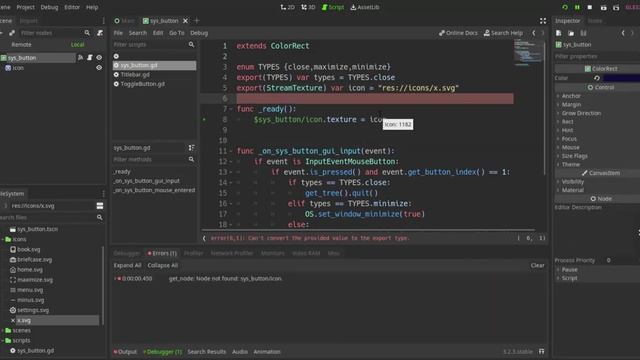Reset the Color property to default
This screenshot has width=640, height=360.
[x=597, y=78]
